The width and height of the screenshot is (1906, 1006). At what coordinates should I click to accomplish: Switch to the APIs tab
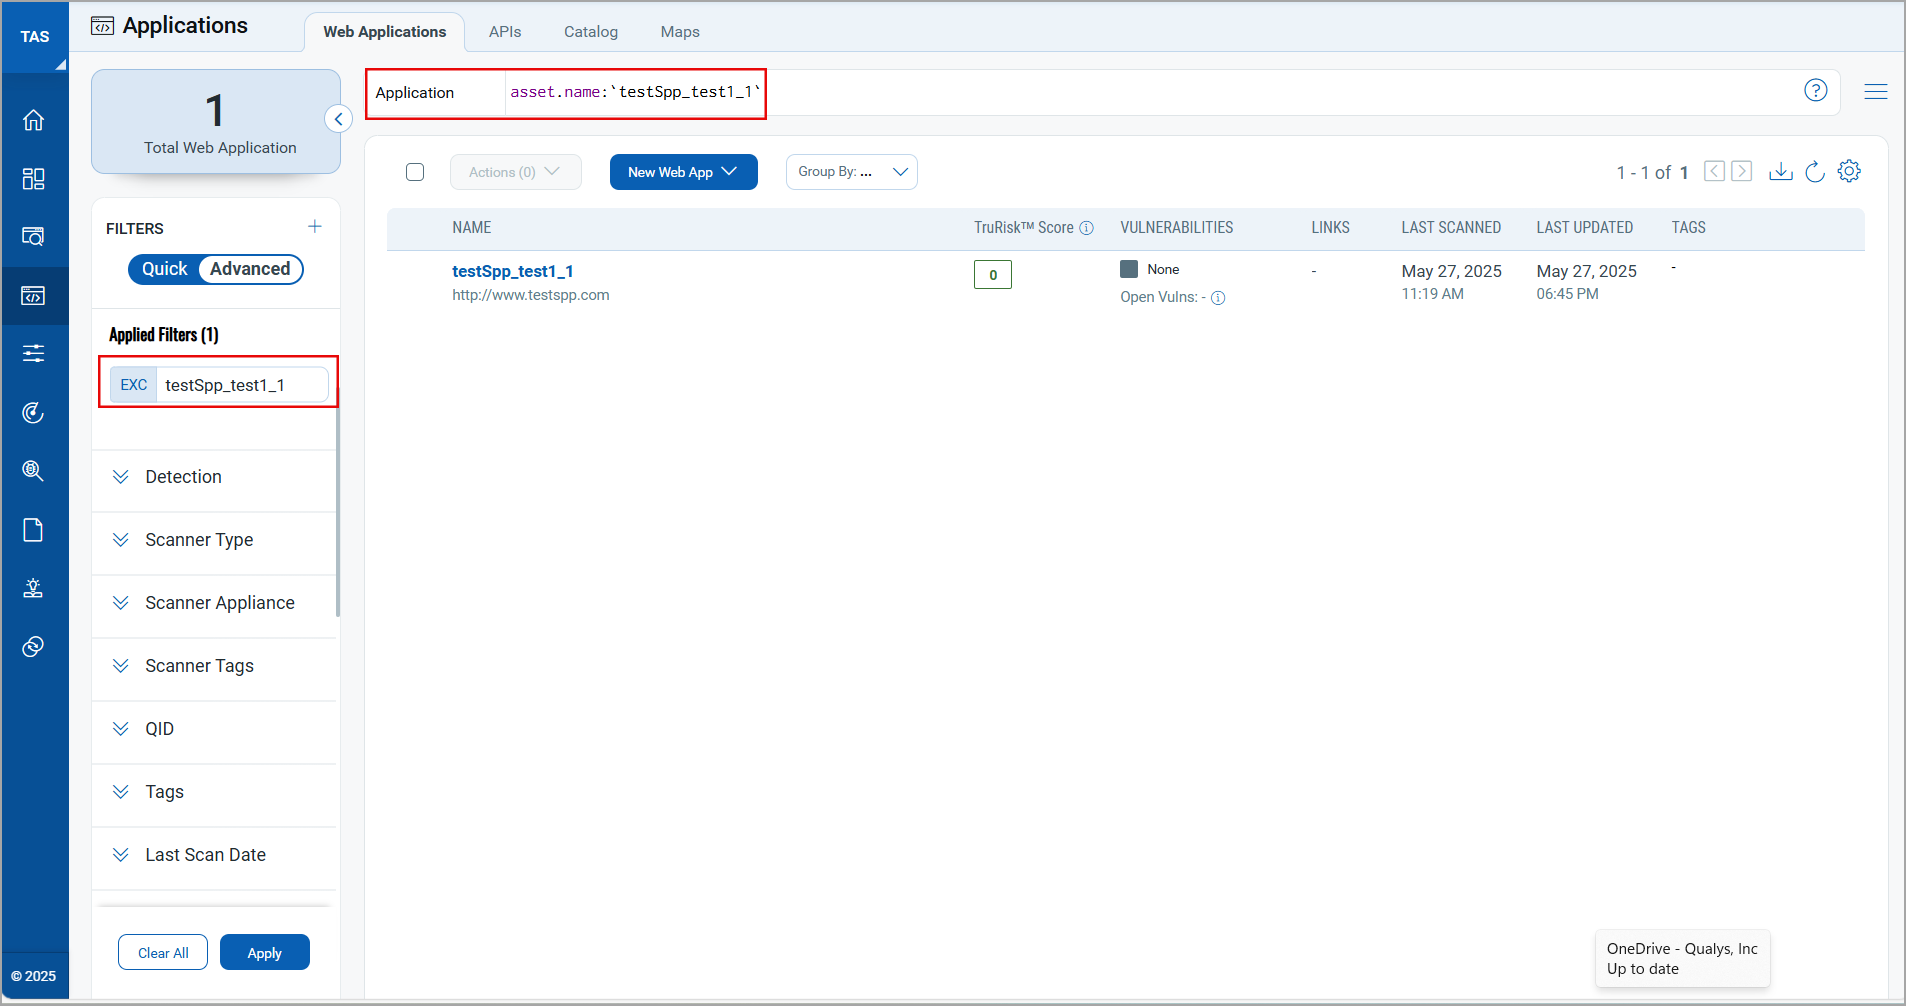pos(505,32)
